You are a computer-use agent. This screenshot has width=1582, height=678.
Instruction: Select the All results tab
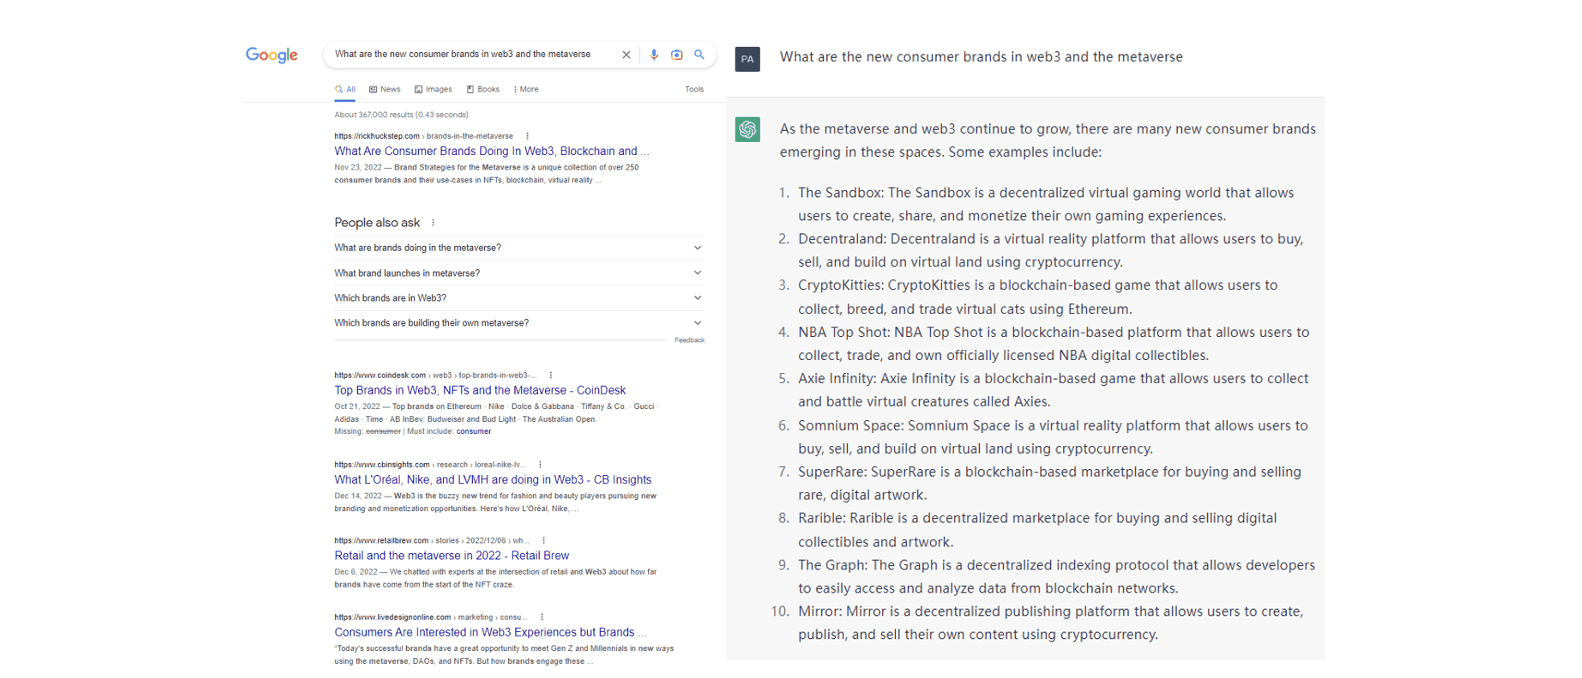(x=345, y=89)
